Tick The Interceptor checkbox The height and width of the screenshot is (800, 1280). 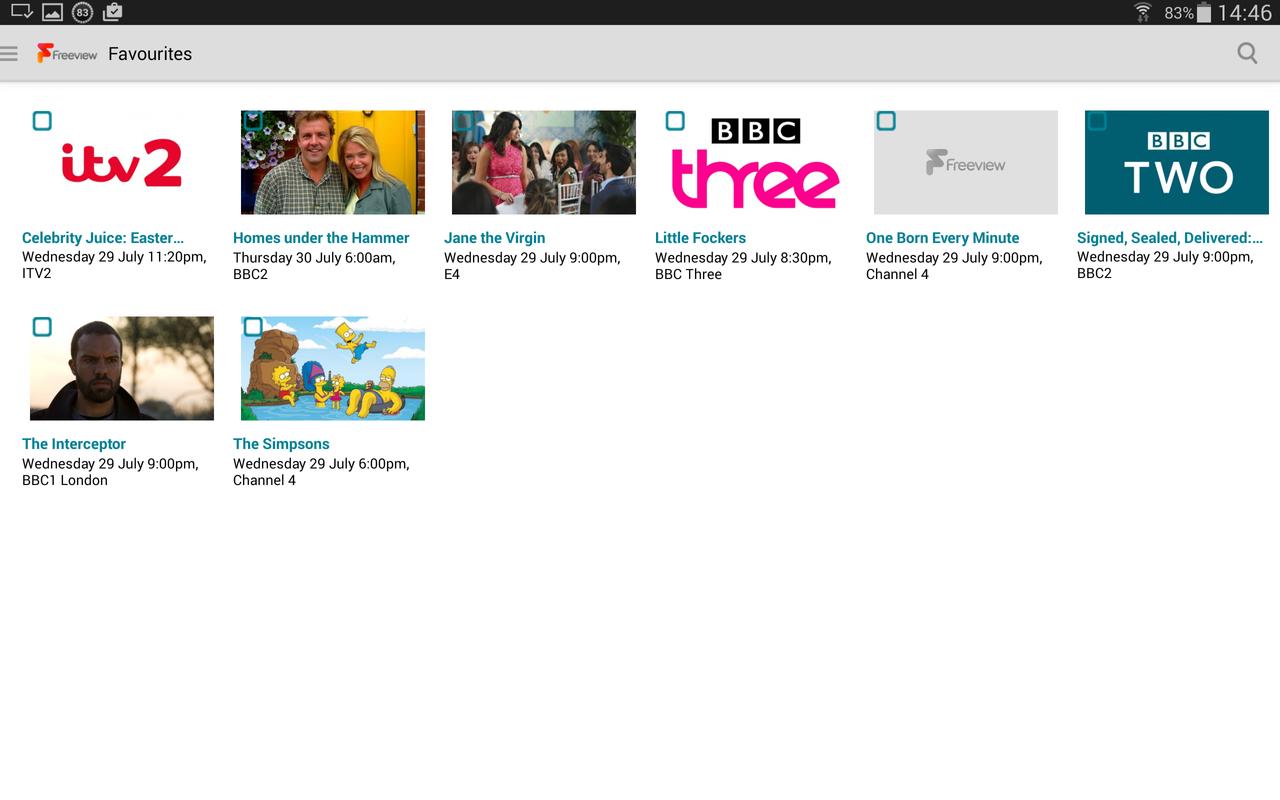click(x=42, y=327)
